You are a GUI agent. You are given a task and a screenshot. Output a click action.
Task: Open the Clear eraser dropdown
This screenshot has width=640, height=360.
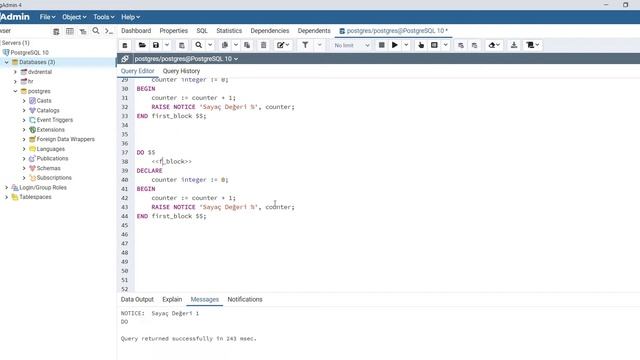[494, 45]
